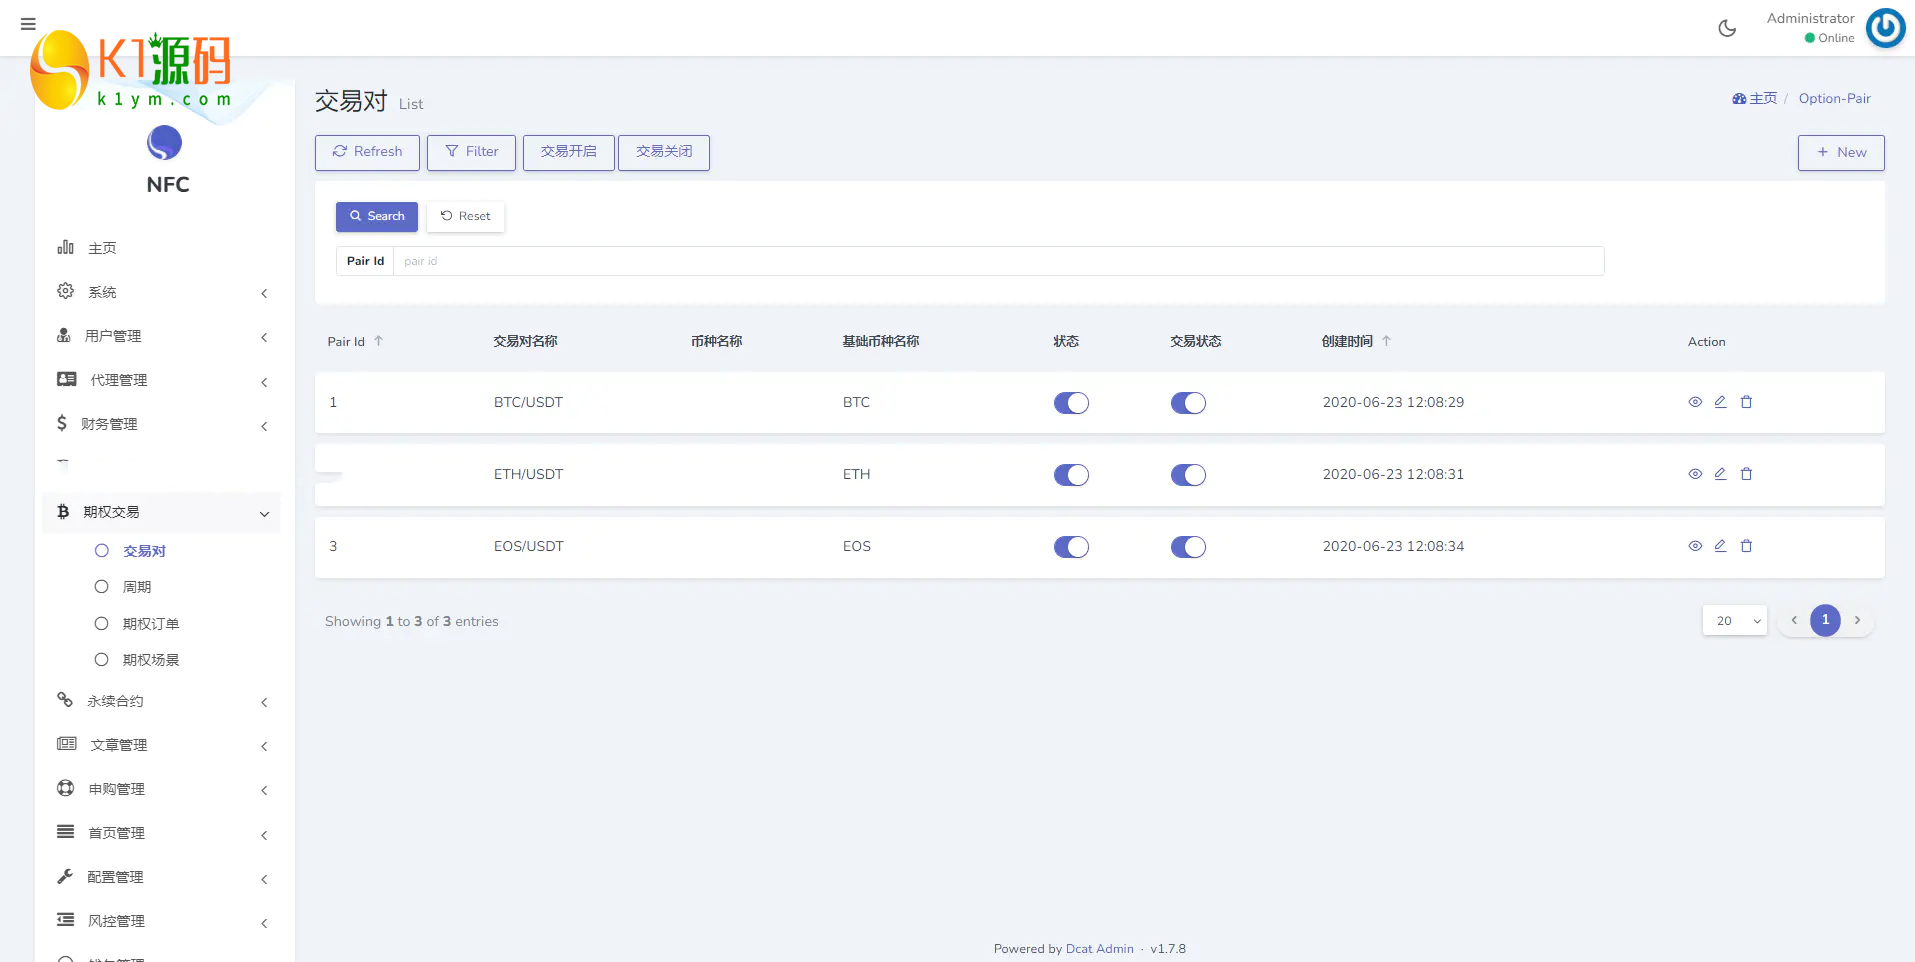The height and width of the screenshot is (962, 1915).
Task: Click the previous page arrow
Action: (1794, 620)
